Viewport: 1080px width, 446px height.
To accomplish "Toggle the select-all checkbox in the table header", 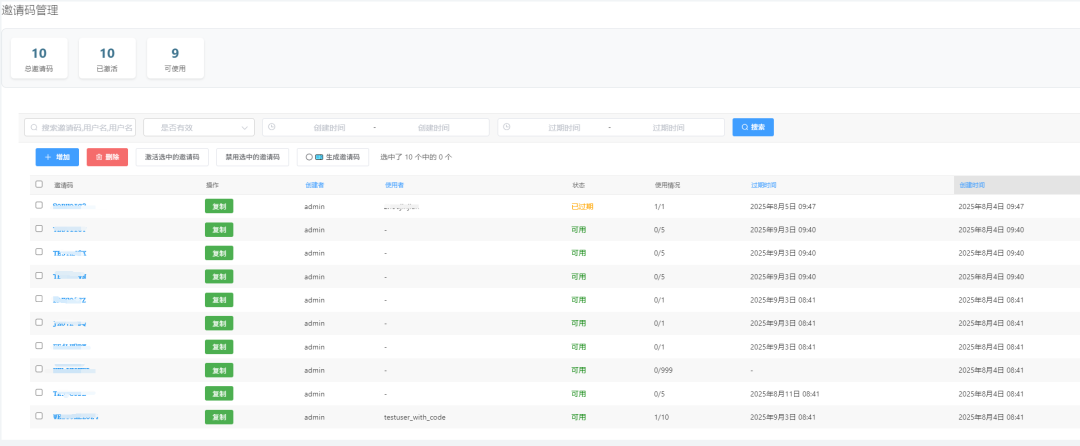I will point(39,184).
